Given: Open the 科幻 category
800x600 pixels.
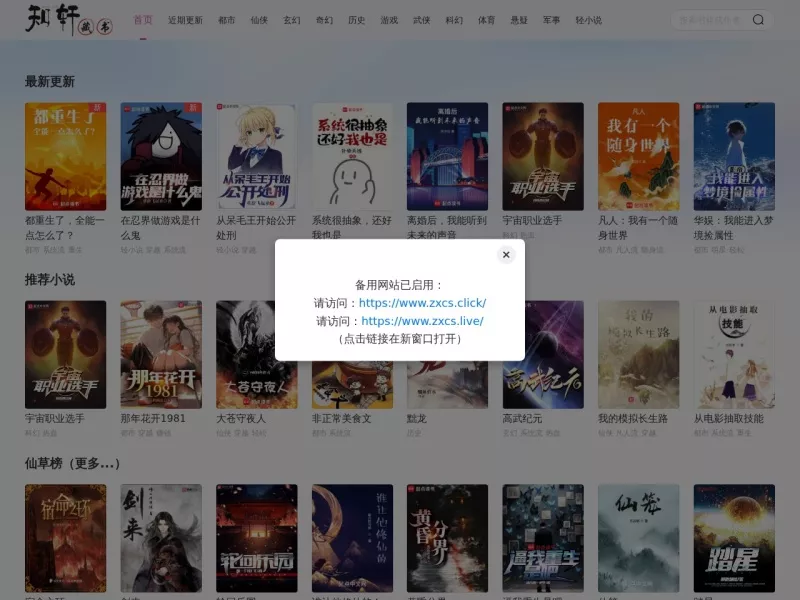Looking at the screenshot, I should point(454,20).
